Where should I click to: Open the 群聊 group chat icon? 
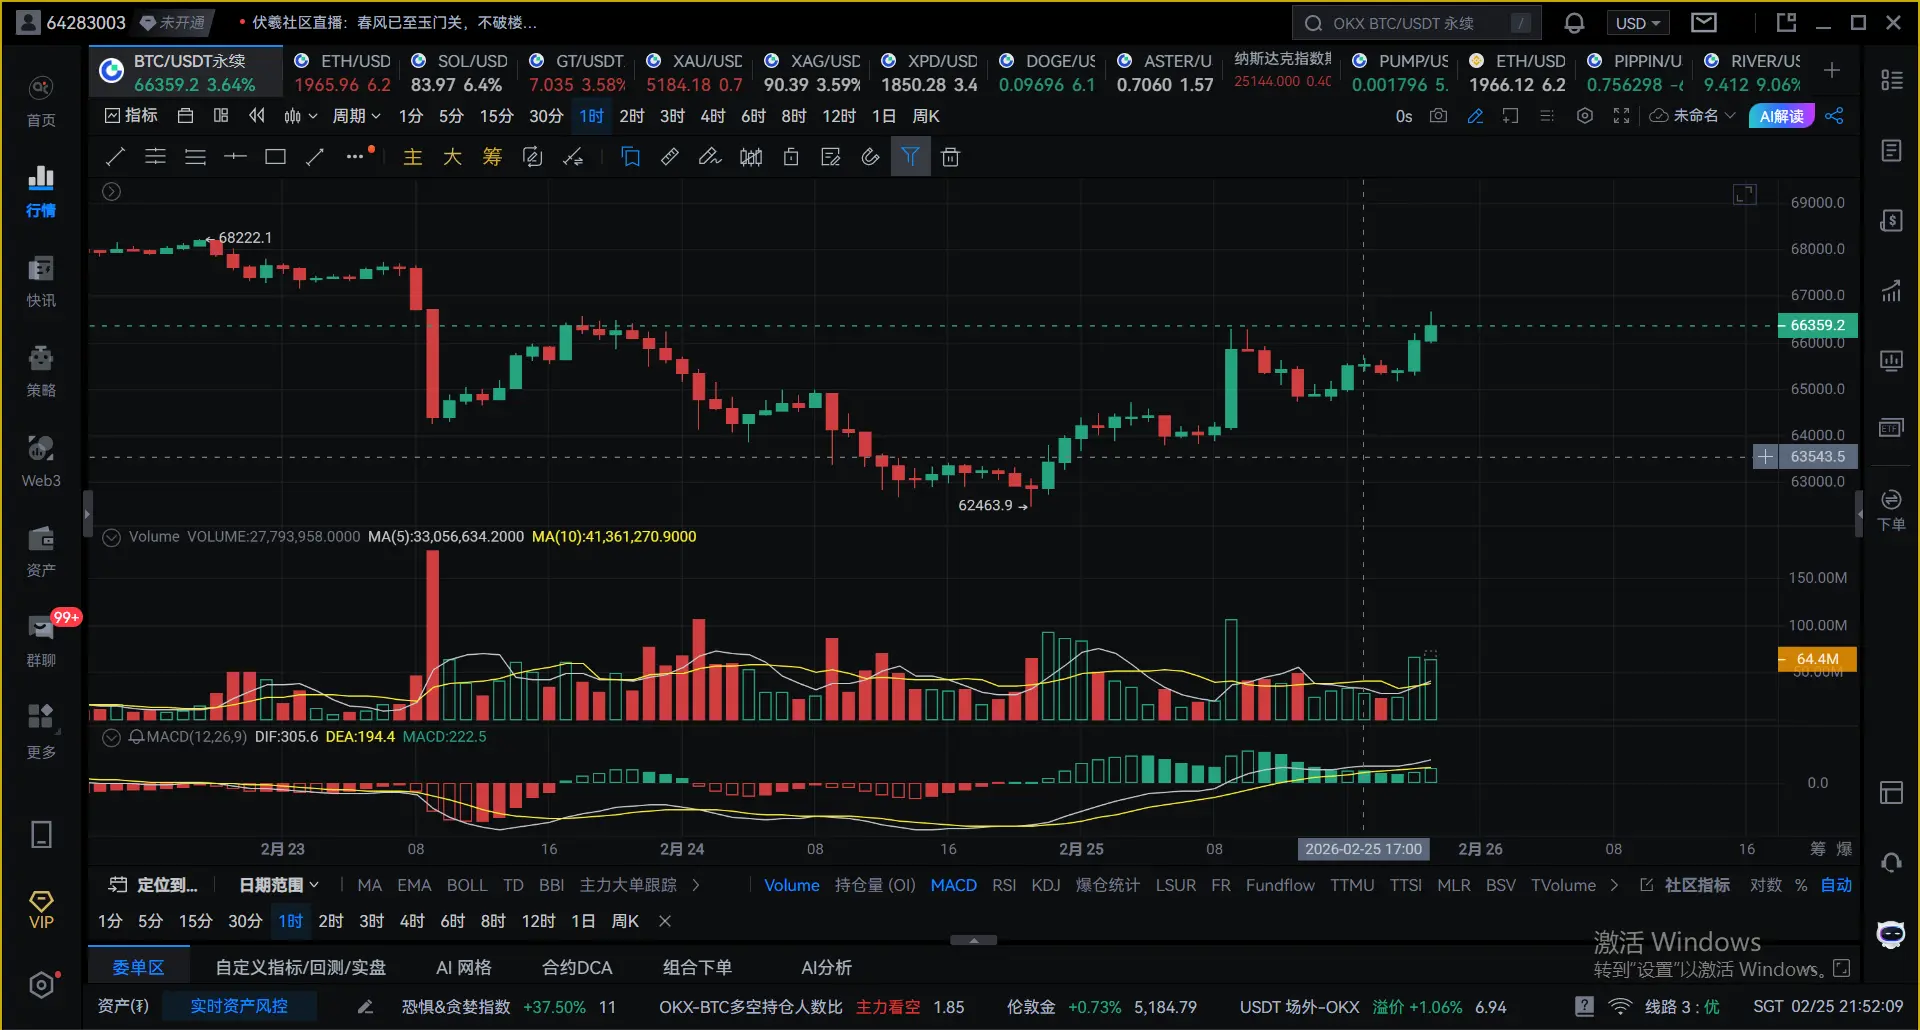41,641
